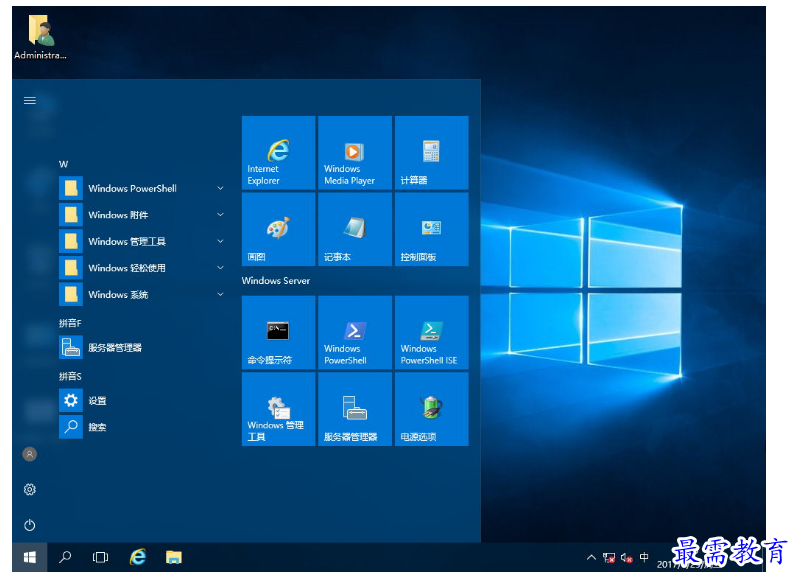Screen dimensions: 796x583
Task: Open the 电源选项 power options tile
Action: [x=432, y=409]
